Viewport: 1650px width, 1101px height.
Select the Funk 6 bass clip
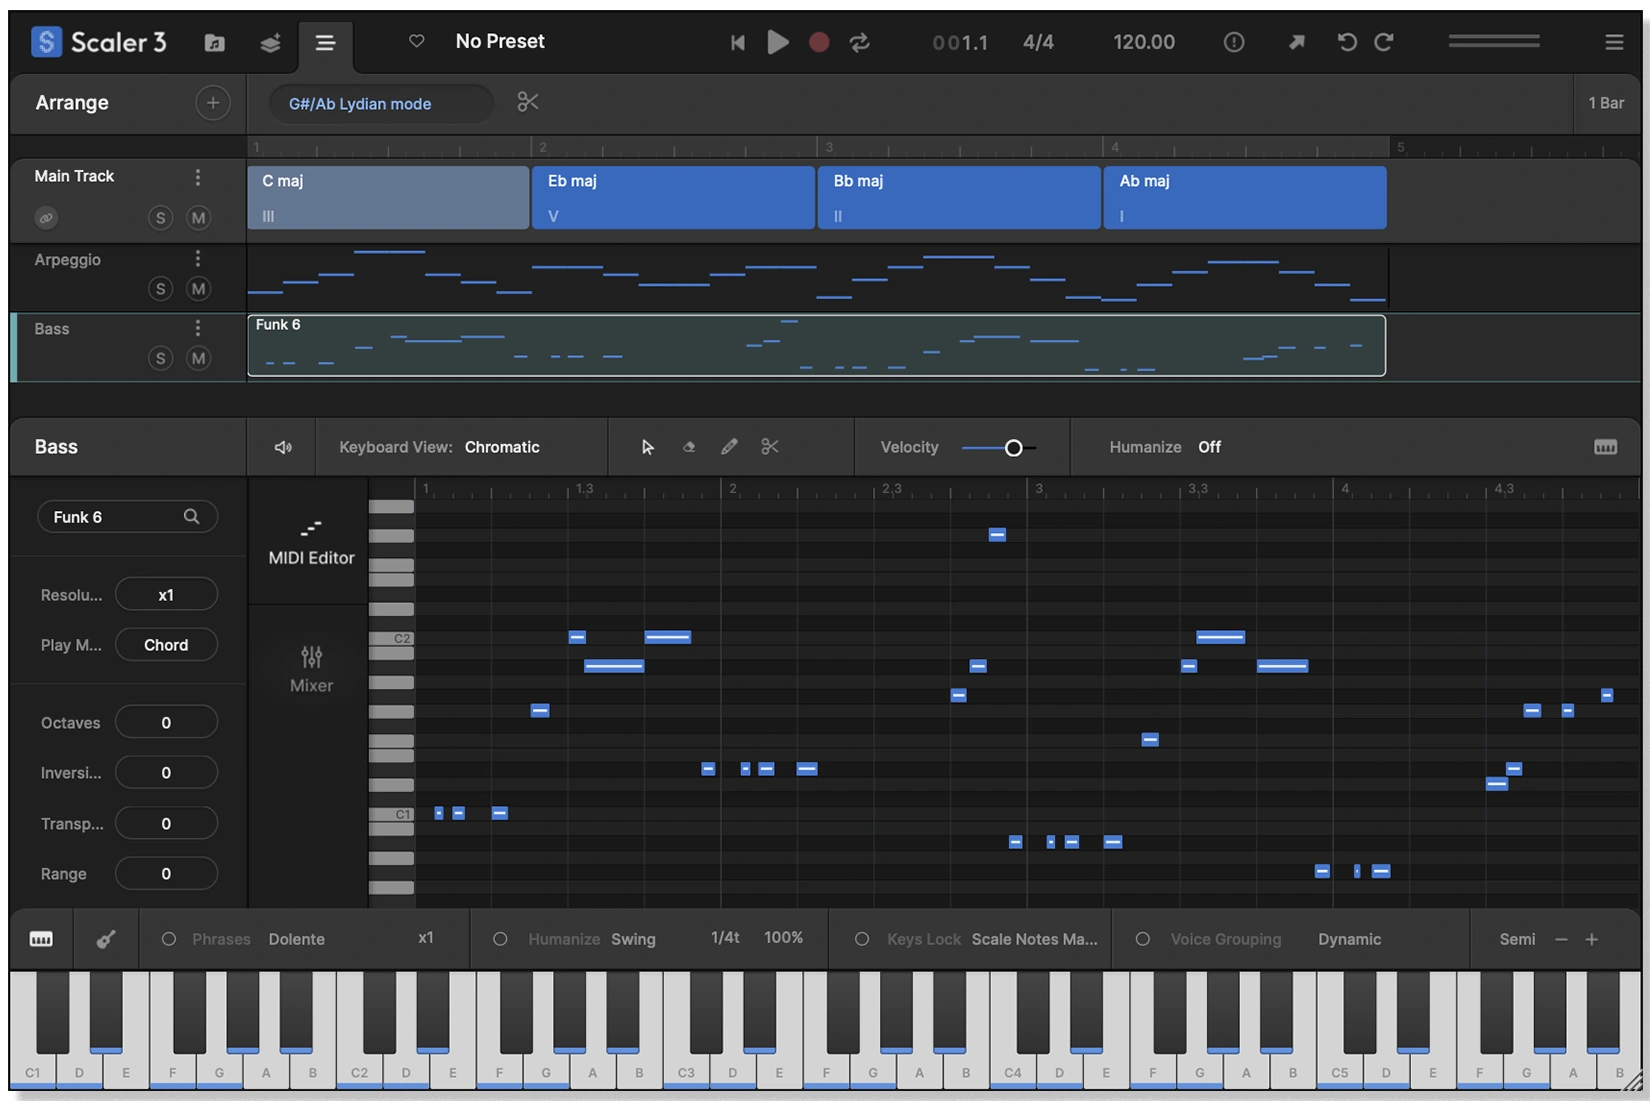(816, 345)
